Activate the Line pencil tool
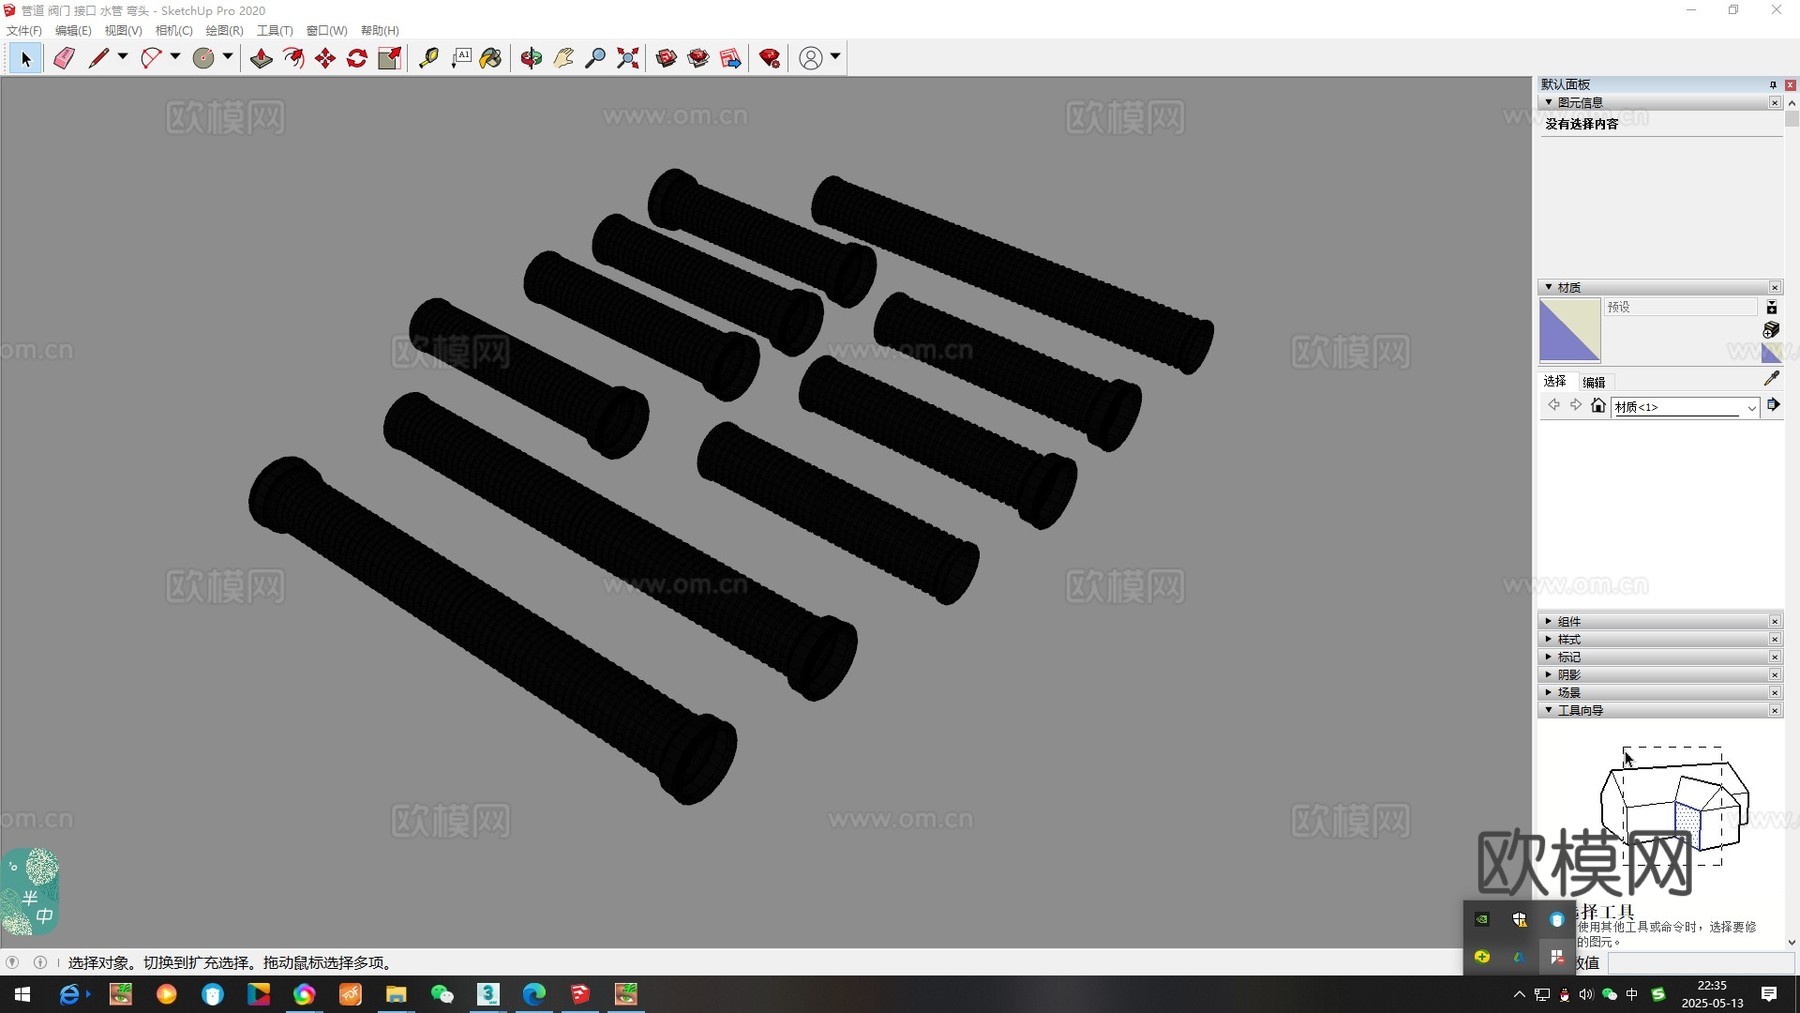Viewport: 1800px width, 1013px height. point(98,59)
